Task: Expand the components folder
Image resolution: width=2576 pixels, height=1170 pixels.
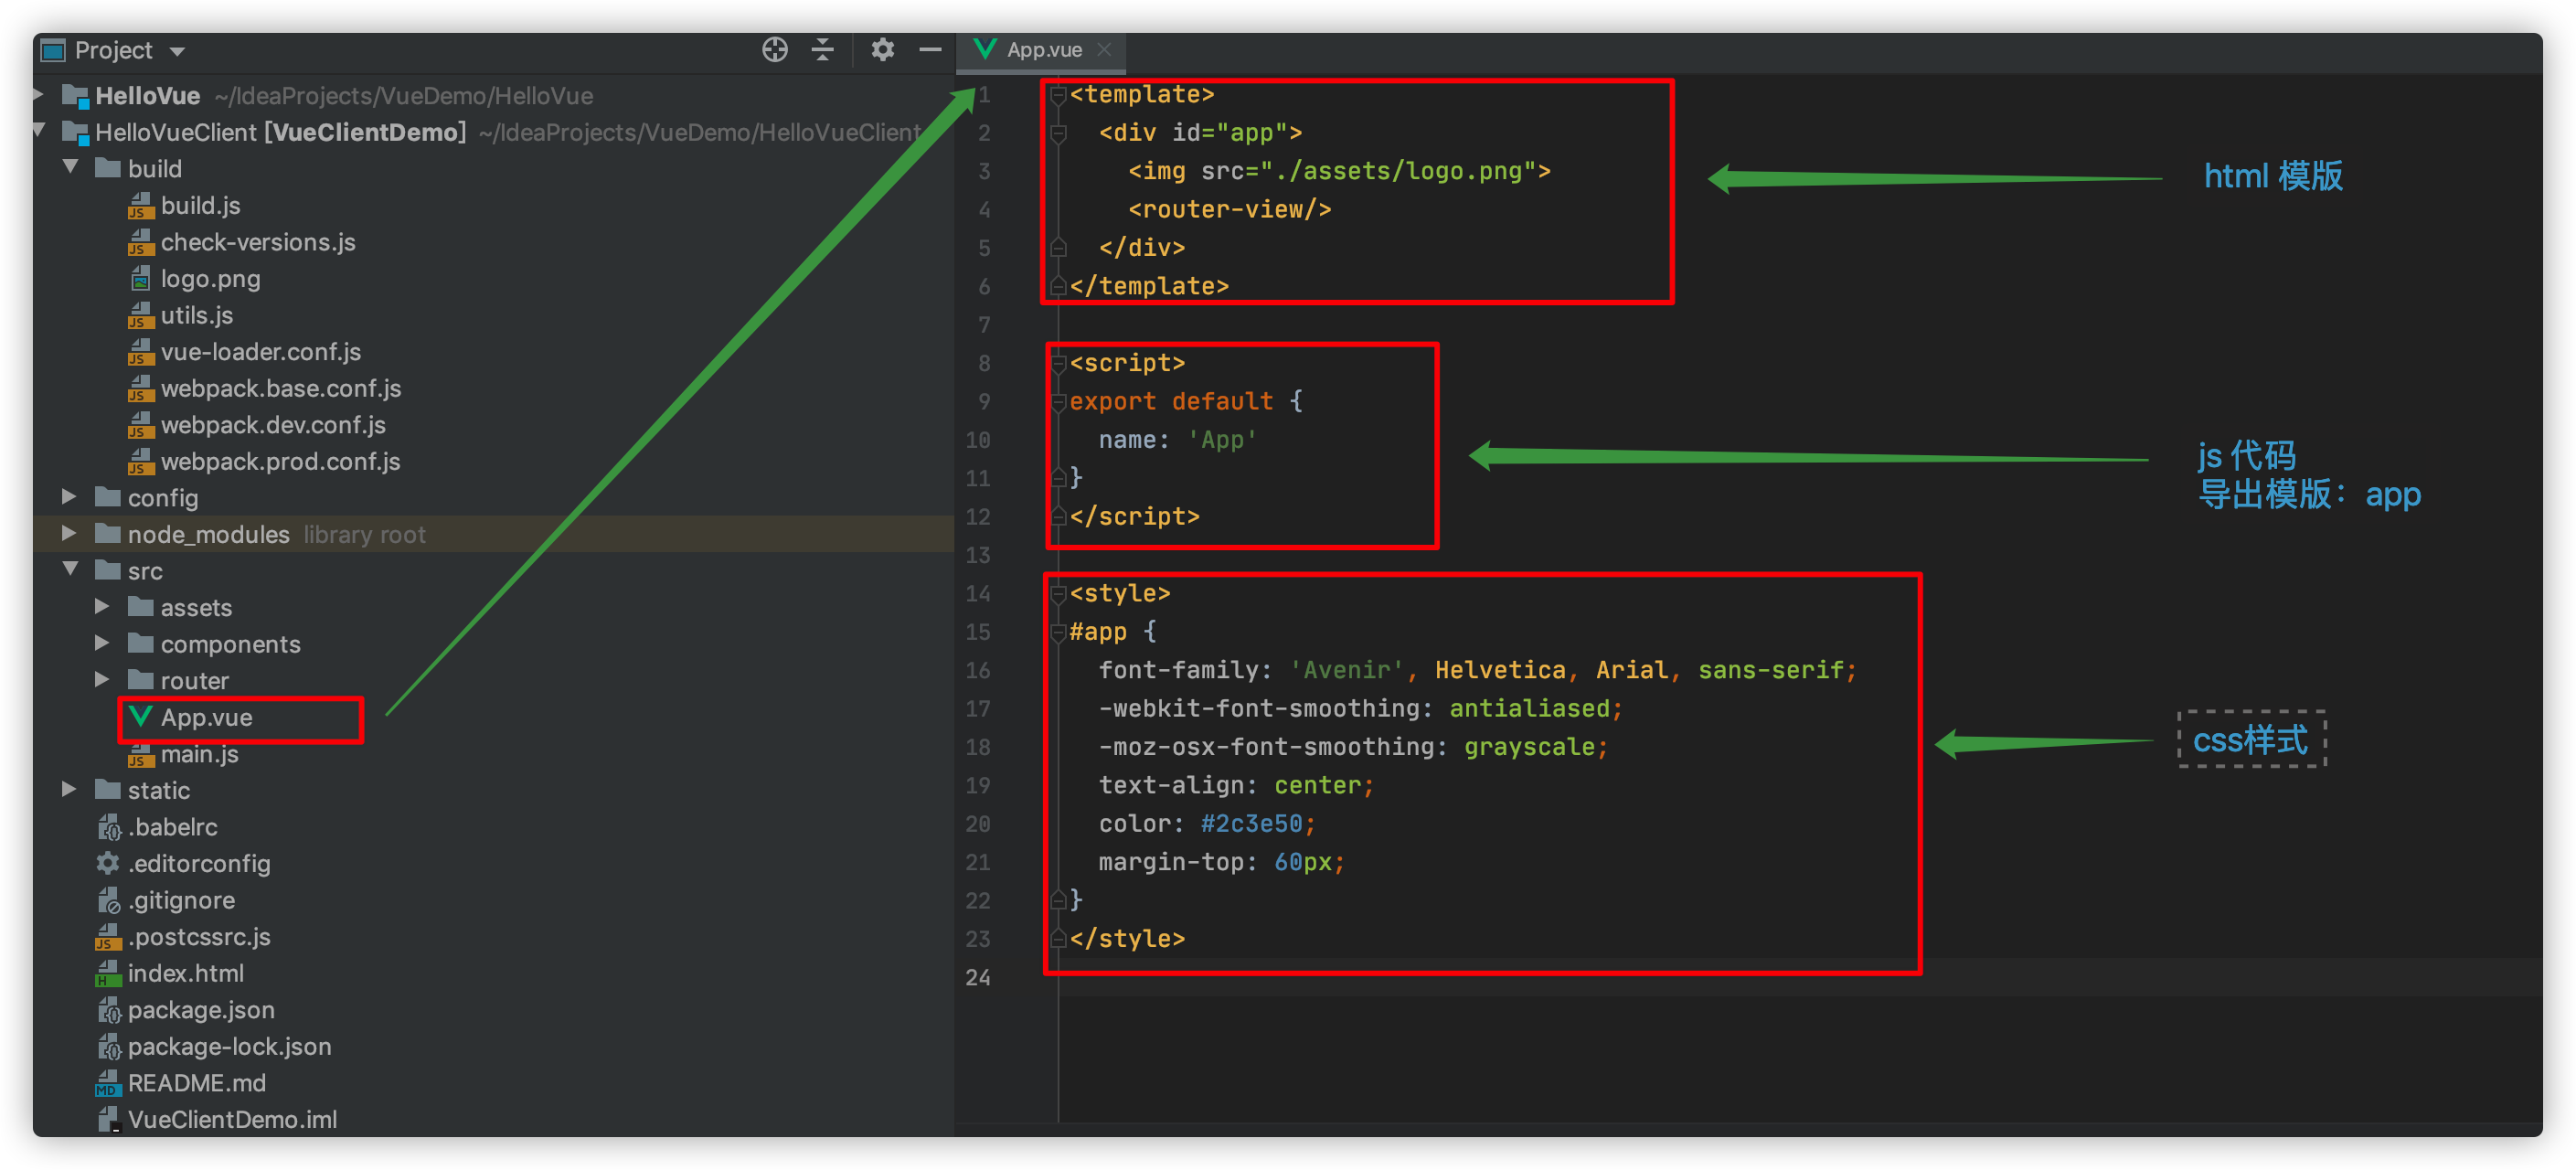Action: click(102, 643)
